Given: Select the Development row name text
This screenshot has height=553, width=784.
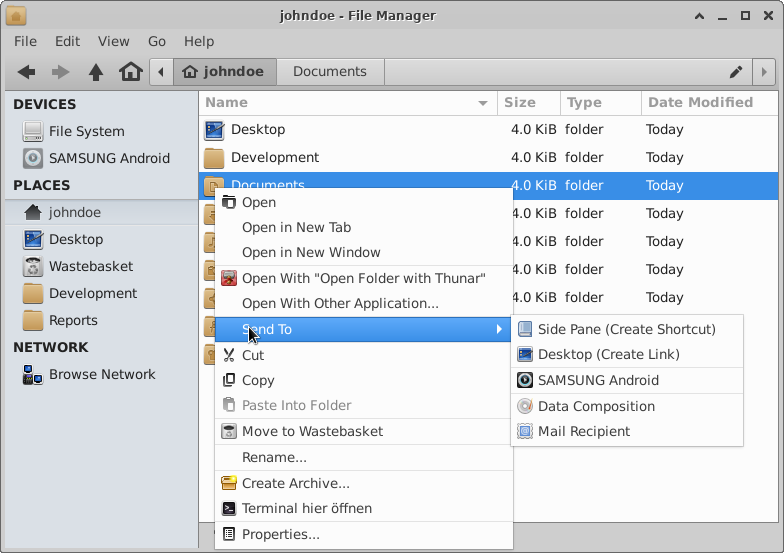Looking at the screenshot, I should (275, 158).
